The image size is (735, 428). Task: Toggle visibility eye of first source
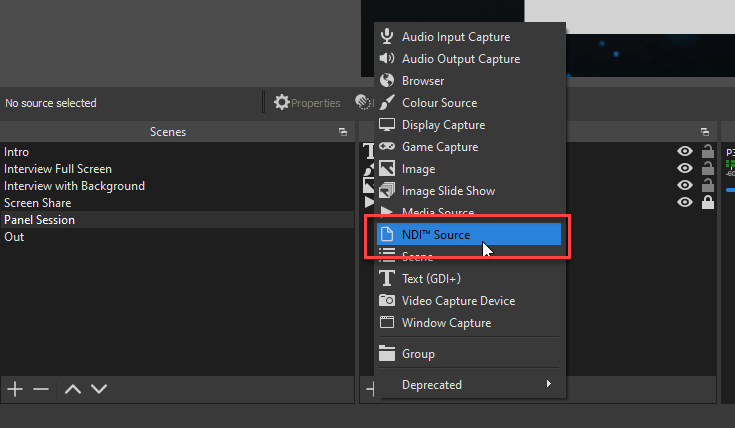(685, 151)
